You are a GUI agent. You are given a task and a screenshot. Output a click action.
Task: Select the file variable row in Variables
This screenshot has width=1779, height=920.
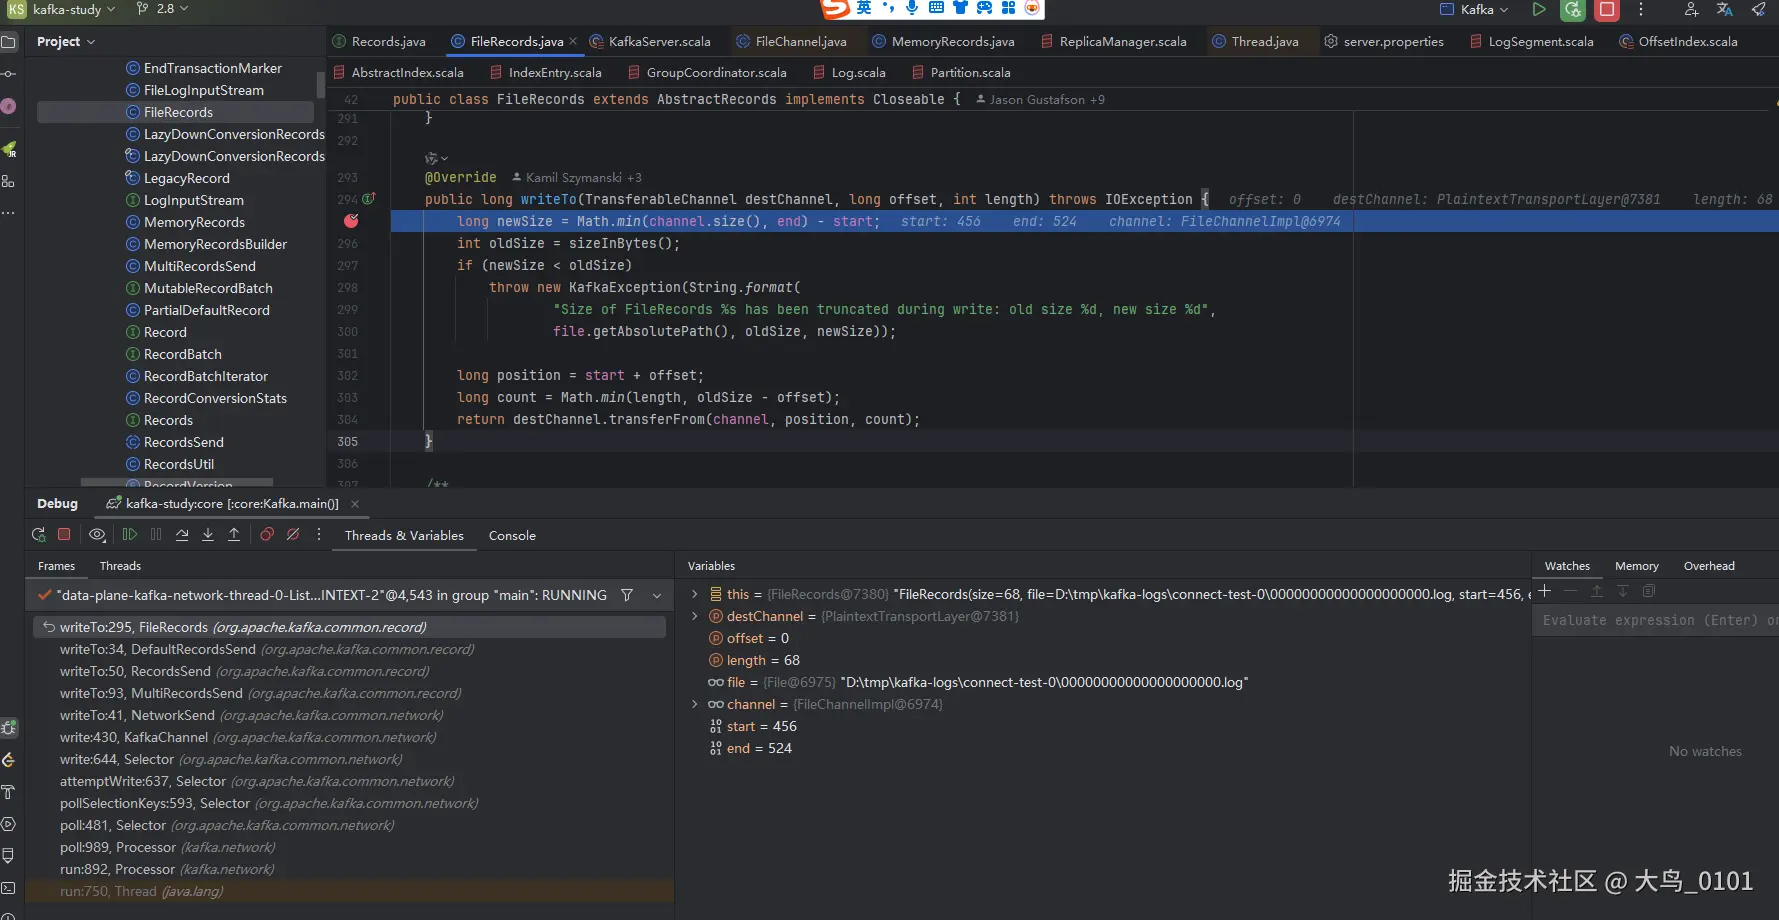1102,682
